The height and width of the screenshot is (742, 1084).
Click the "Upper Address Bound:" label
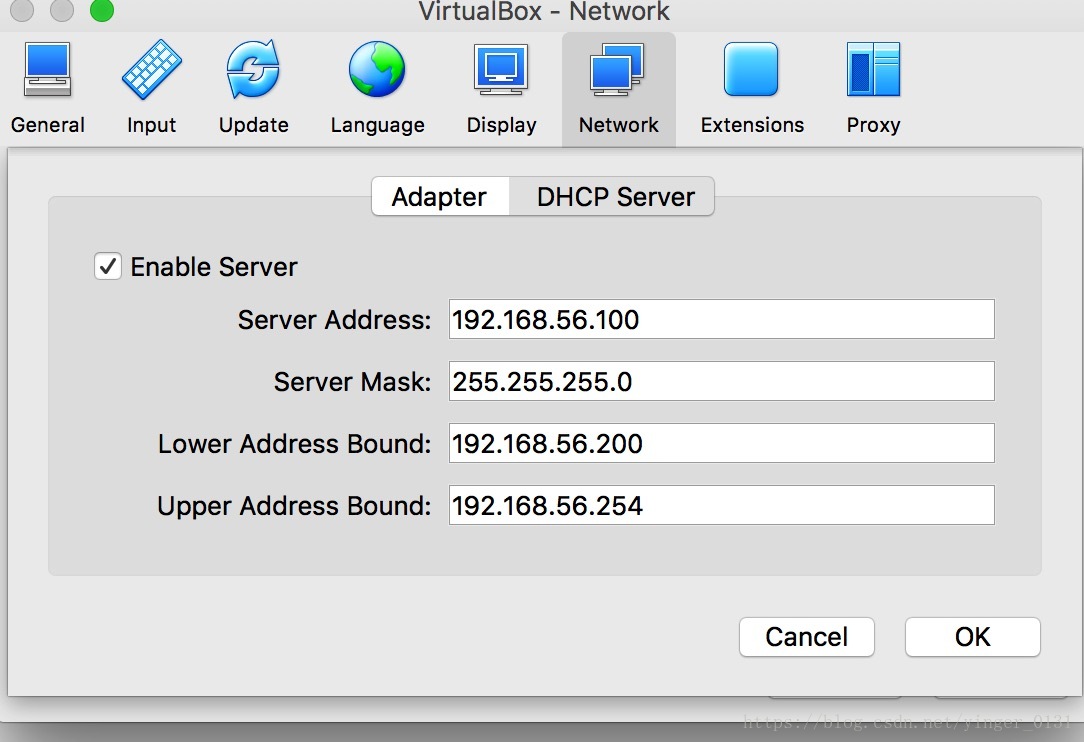coord(295,506)
